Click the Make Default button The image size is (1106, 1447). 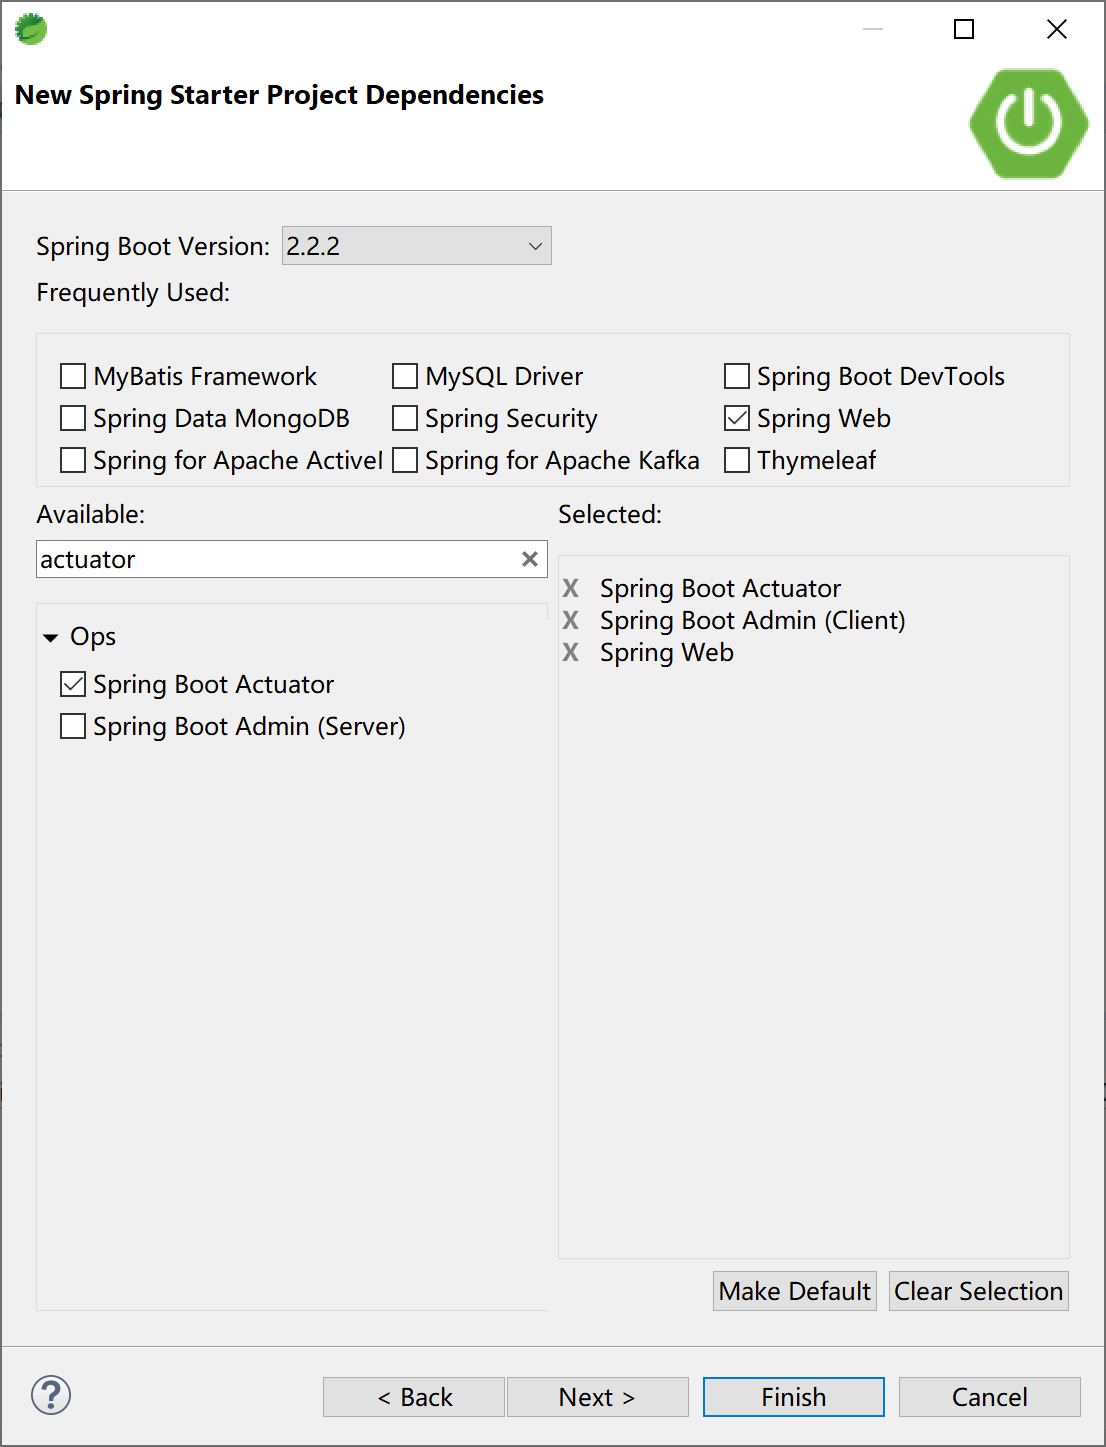pos(794,1291)
